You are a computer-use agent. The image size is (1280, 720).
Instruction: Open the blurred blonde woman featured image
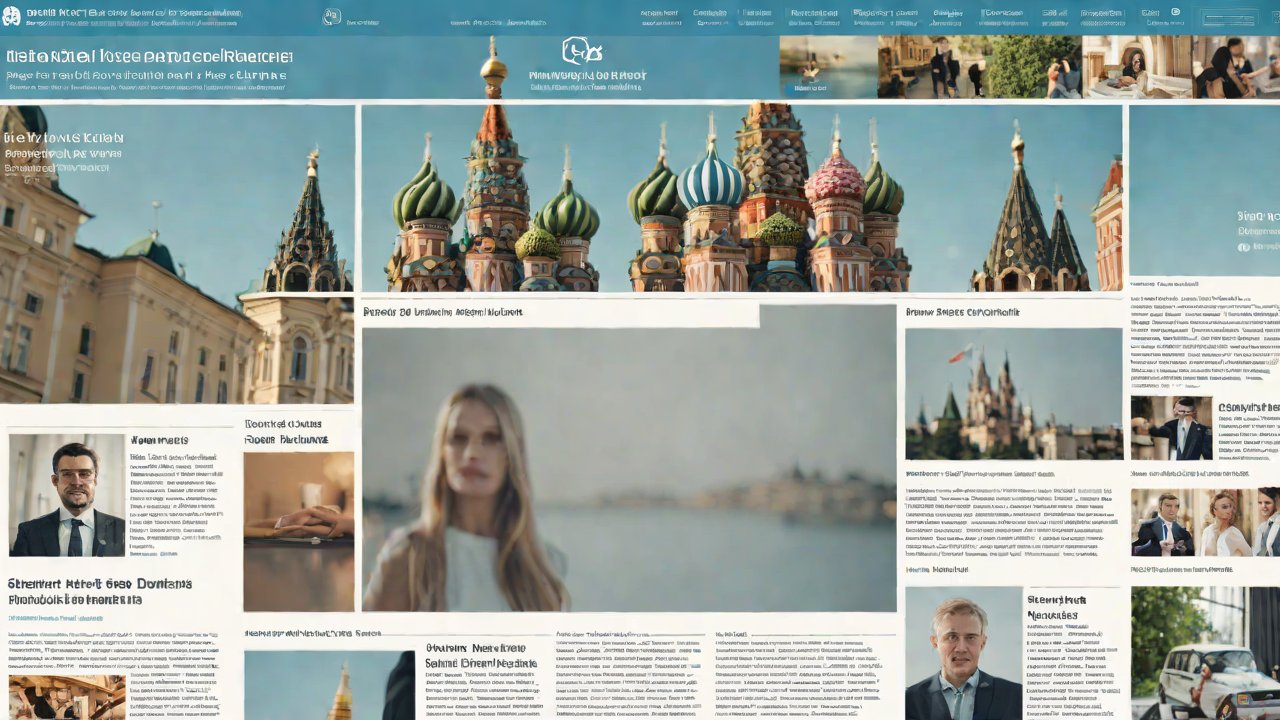coord(628,470)
